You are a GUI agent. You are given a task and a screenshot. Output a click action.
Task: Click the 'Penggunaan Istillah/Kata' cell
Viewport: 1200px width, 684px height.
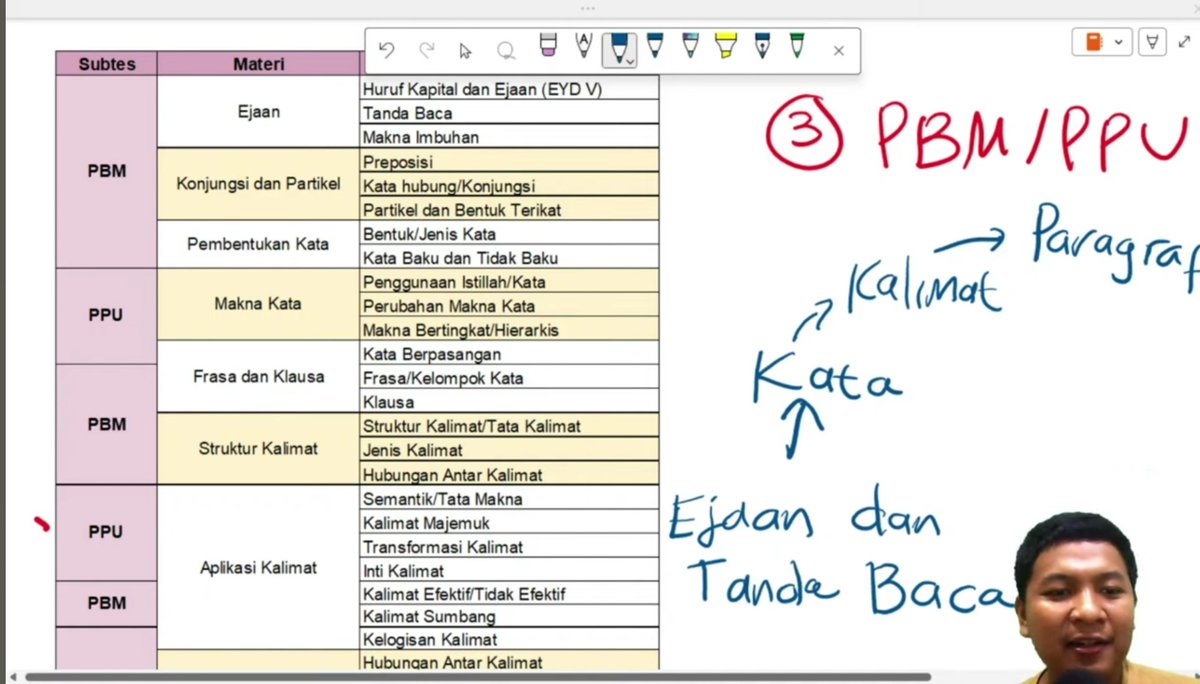509,281
